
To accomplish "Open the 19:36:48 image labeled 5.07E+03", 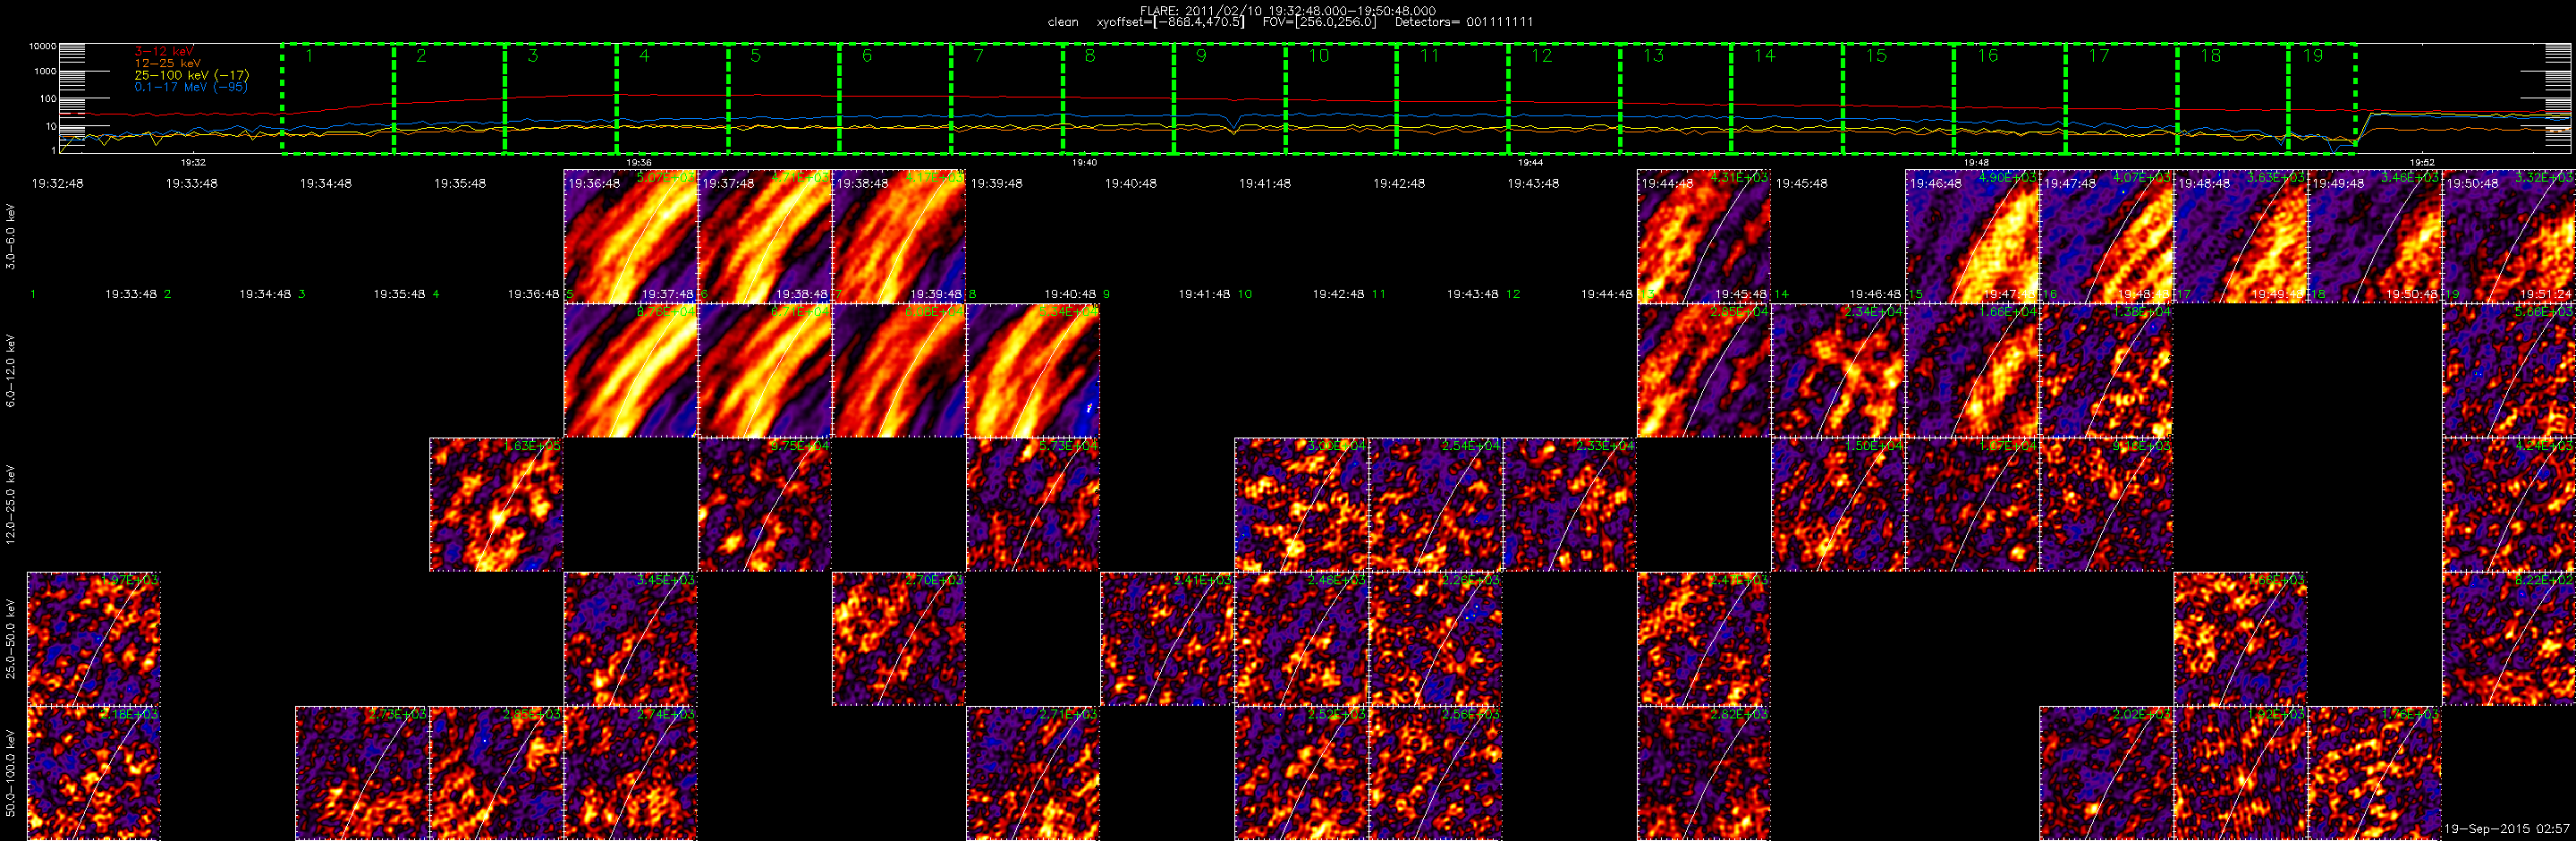I will 630,236.
